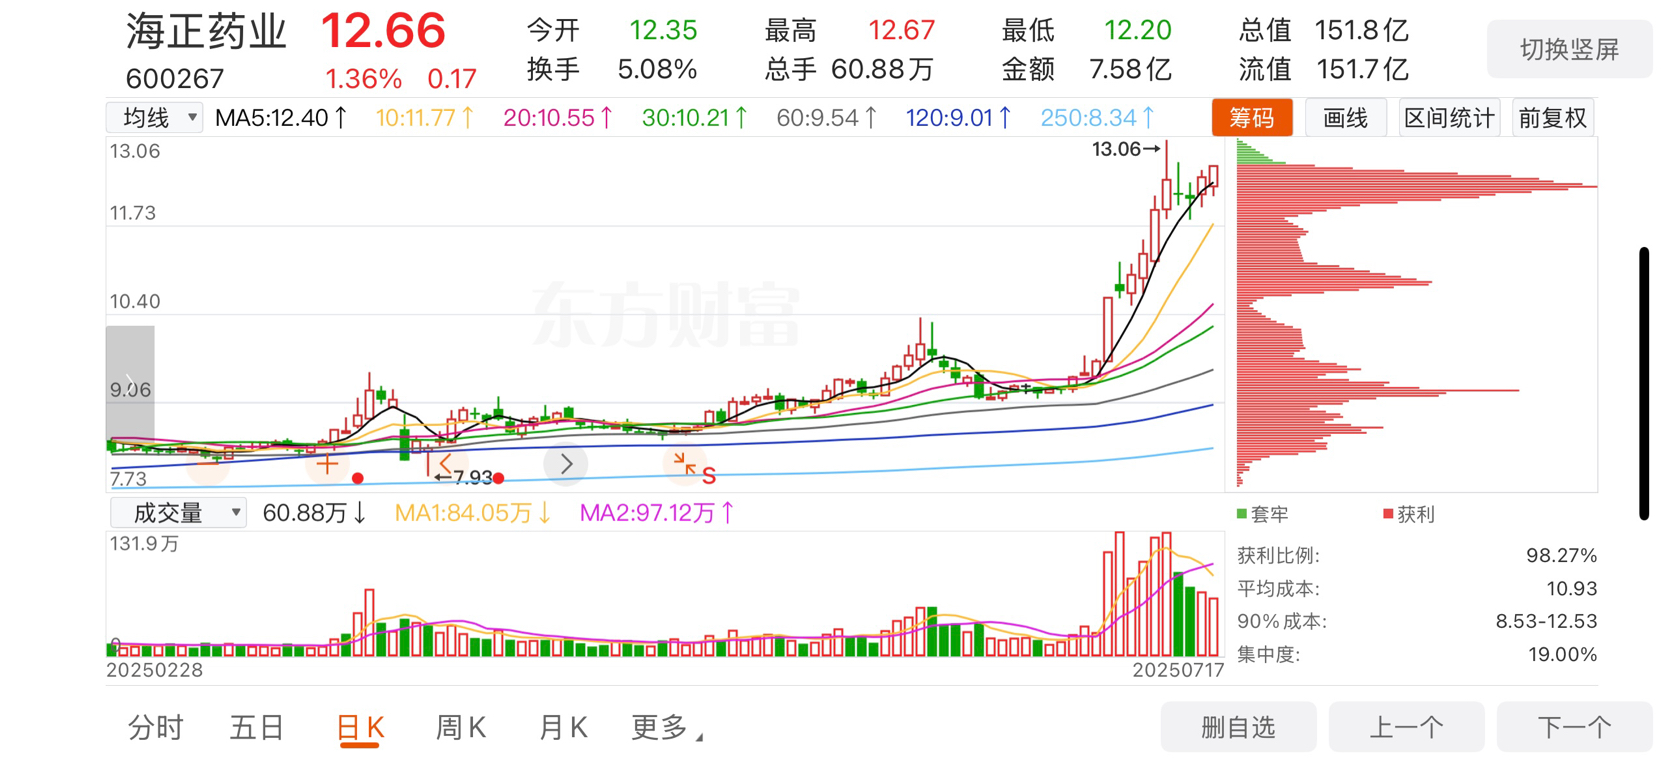Enable 画线 drawing mode
This screenshot has height=769, width=1665.
[1345, 118]
